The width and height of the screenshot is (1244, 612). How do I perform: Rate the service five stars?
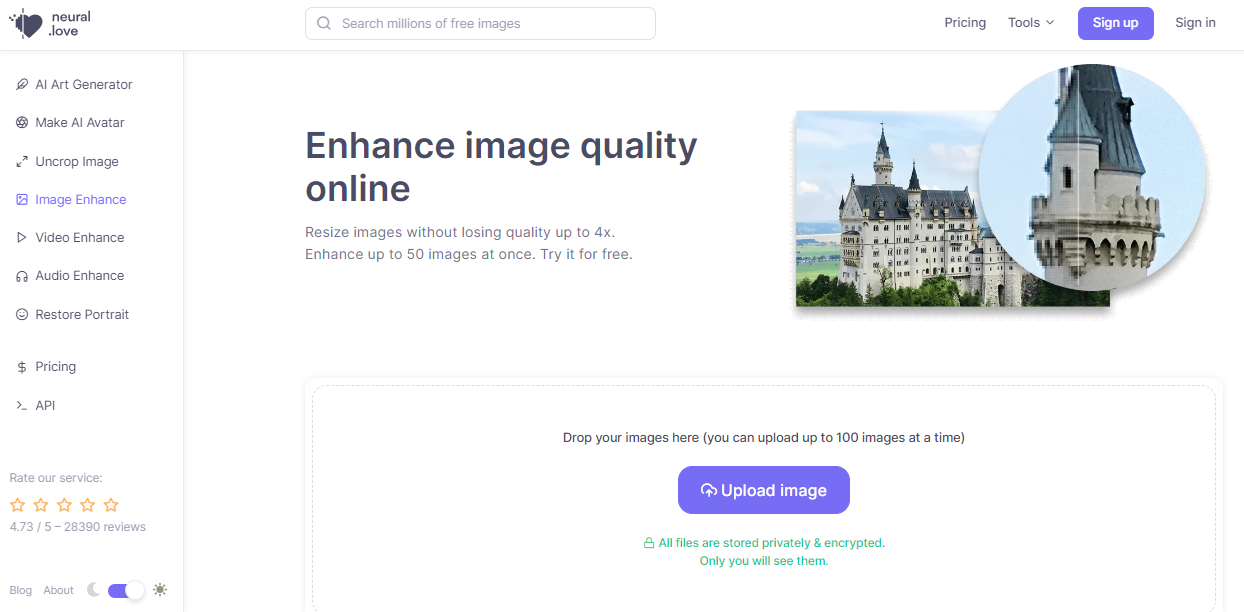click(111, 505)
